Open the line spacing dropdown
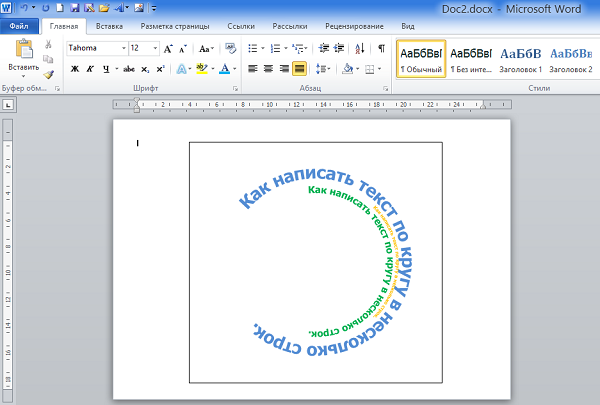This screenshot has width=600, height=405. tap(323, 69)
